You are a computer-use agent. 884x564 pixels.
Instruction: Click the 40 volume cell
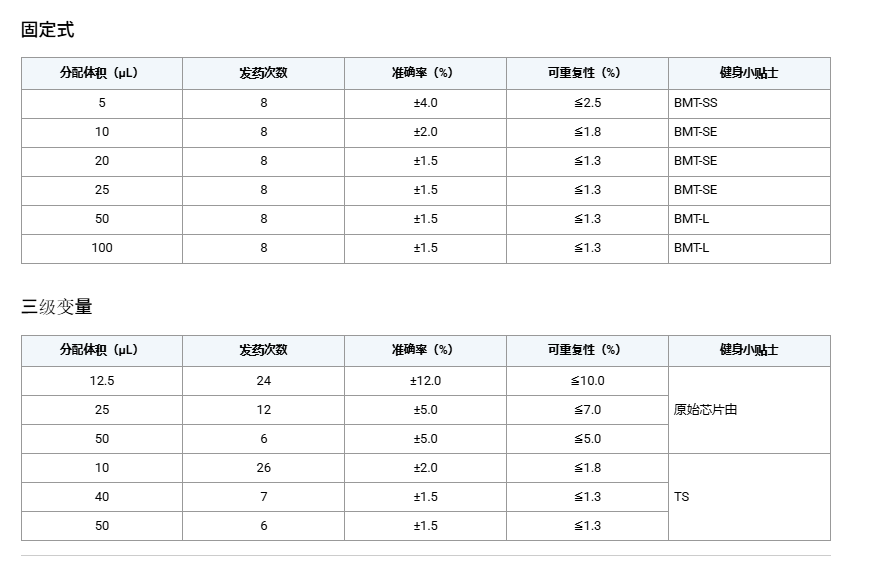102,497
